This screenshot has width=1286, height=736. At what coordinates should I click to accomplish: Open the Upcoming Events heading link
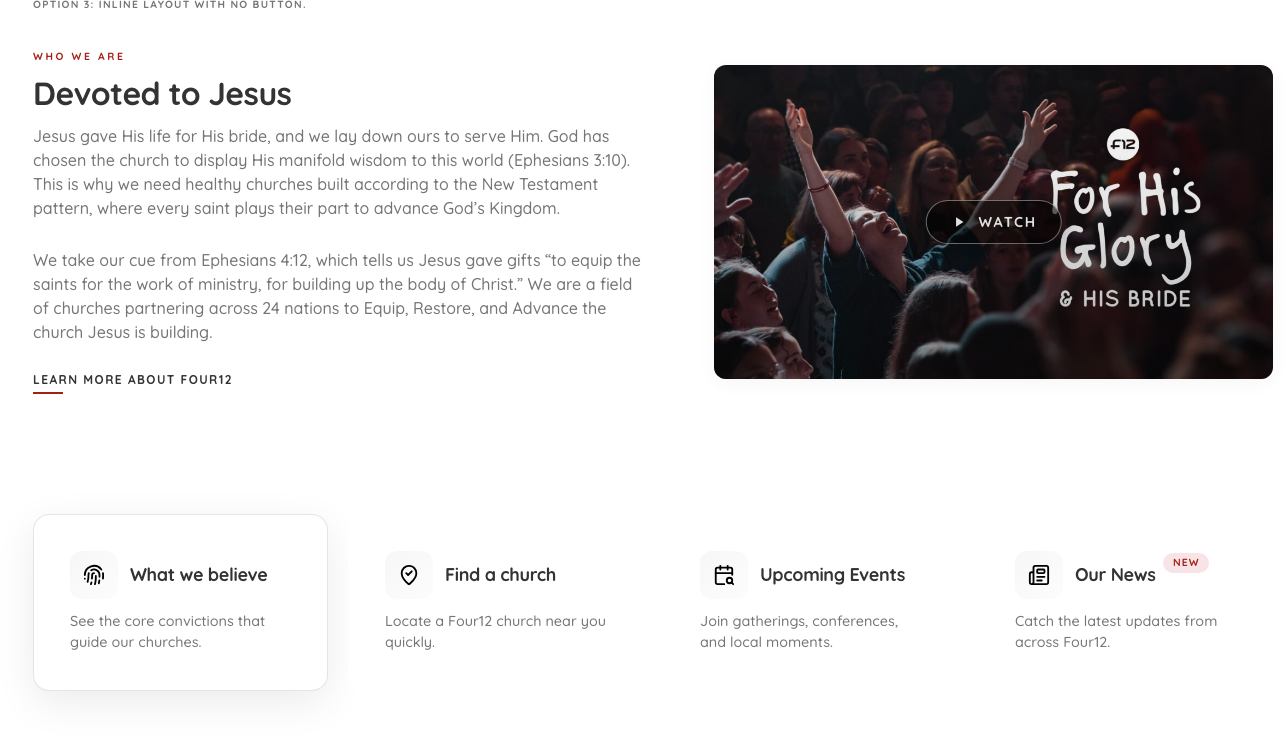(832, 575)
